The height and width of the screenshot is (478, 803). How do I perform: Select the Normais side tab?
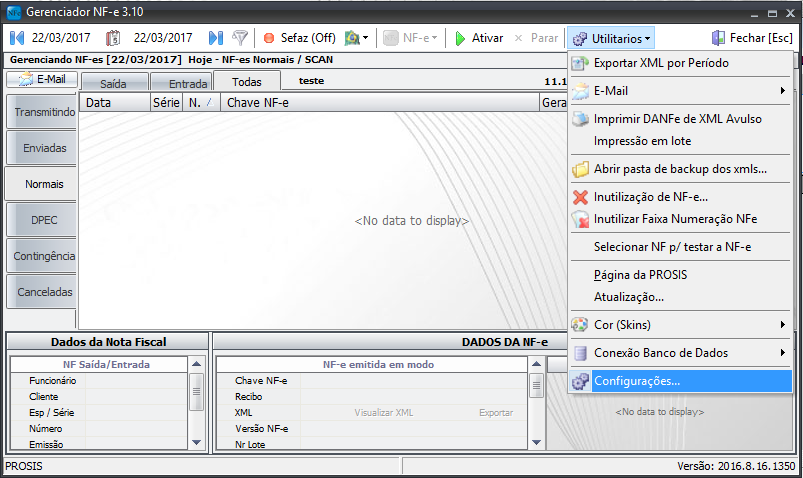click(42, 184)
